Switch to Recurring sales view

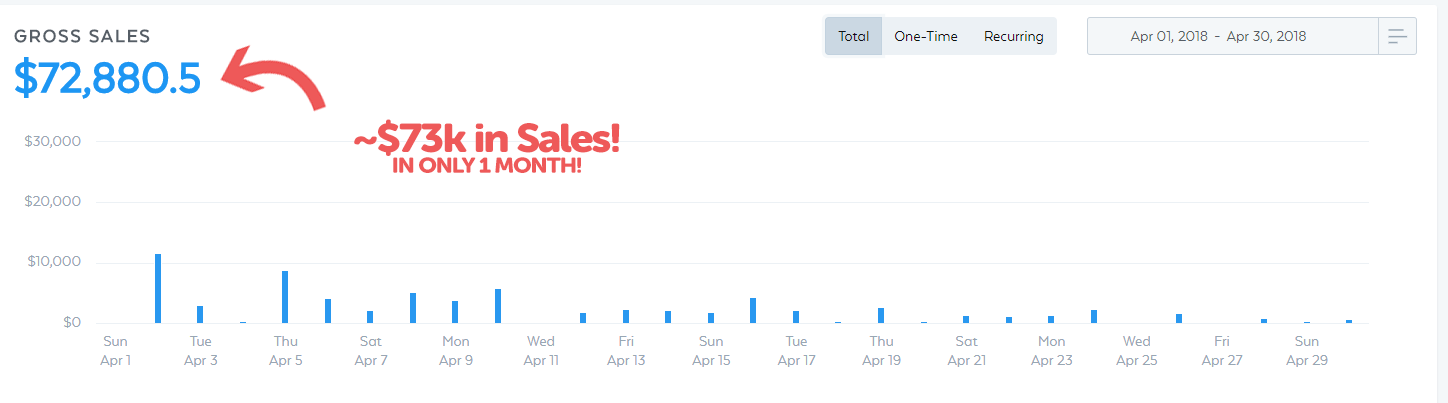click(1013, 37)
